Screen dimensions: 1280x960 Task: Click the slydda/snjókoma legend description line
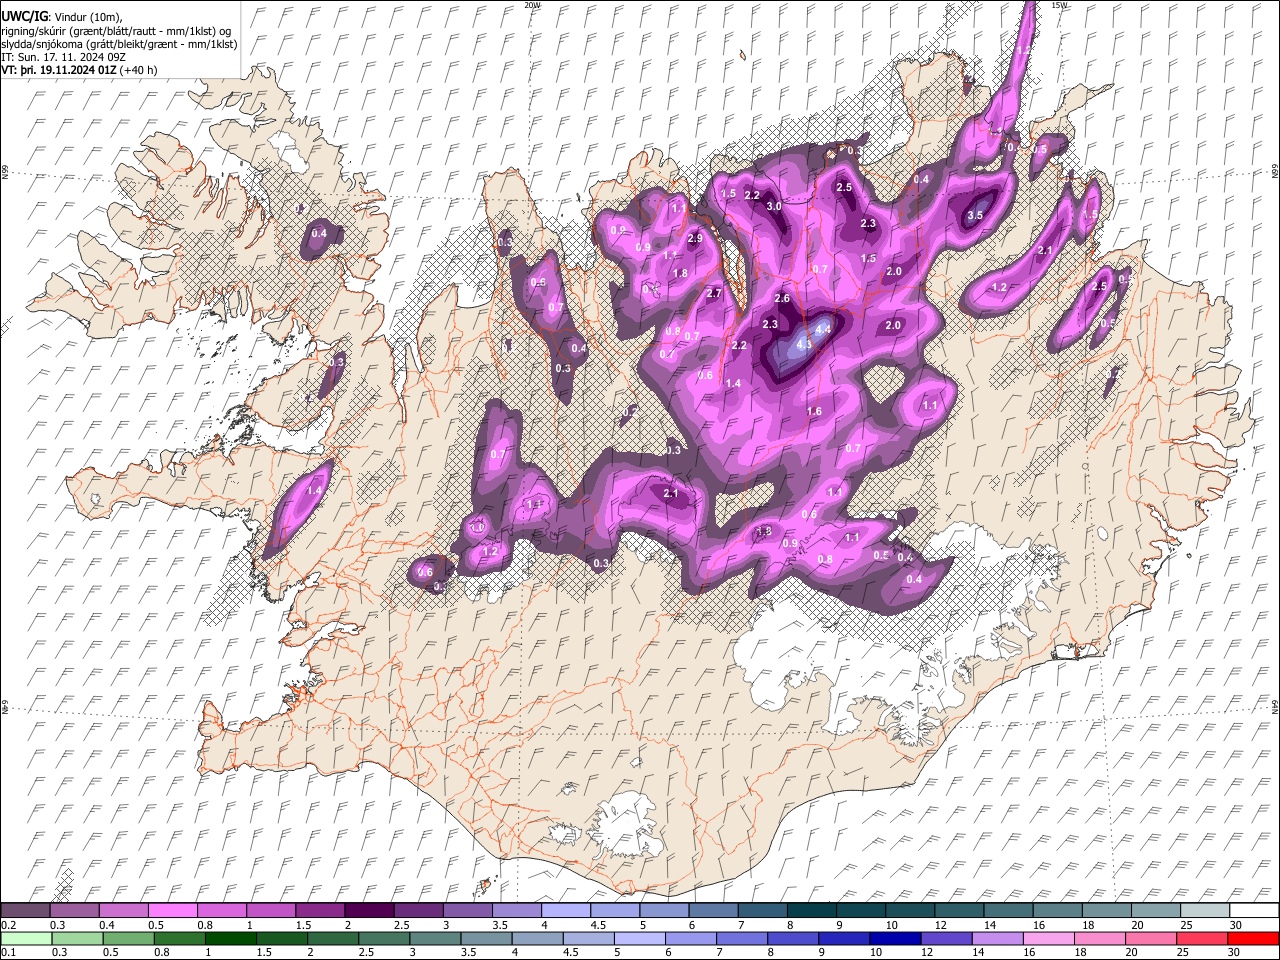(119, 44)
